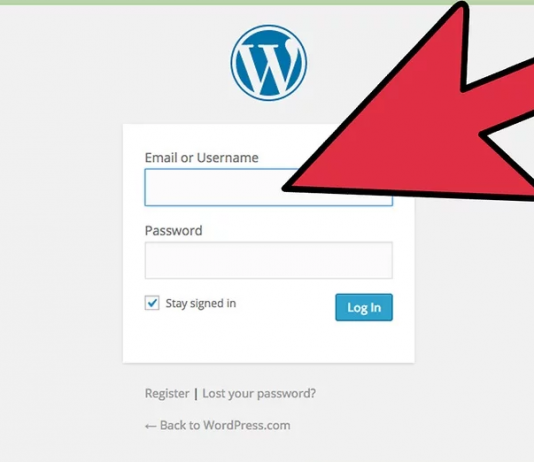Uncheck the Stay signed in checkbox
The width and height of the screenshot is (534, 462).
(152, 303)
